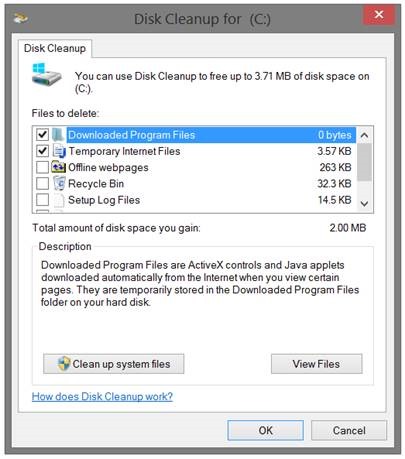The image size is (405, 459).
Task: Uncheck Downloaded Program Files checkbox
Action: pyautogui.click(x=42, y=135)
